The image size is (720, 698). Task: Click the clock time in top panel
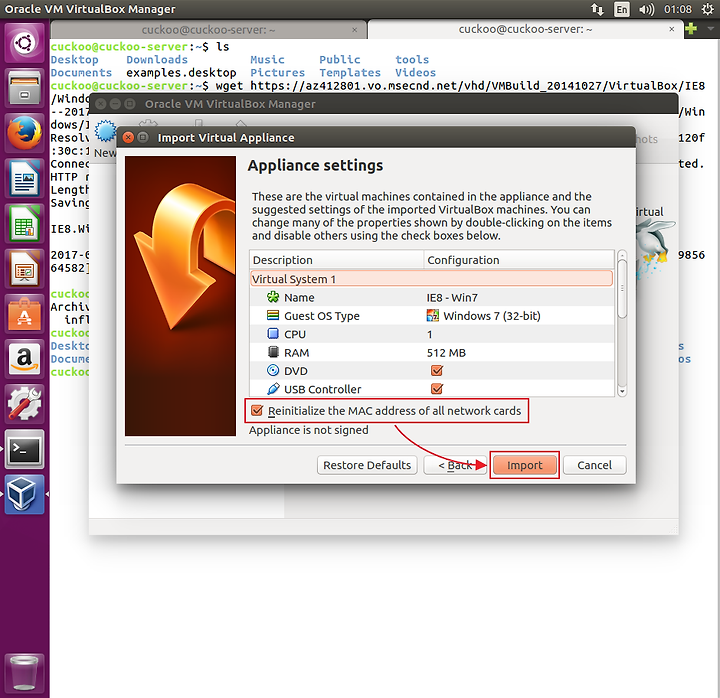coord(677,9)
